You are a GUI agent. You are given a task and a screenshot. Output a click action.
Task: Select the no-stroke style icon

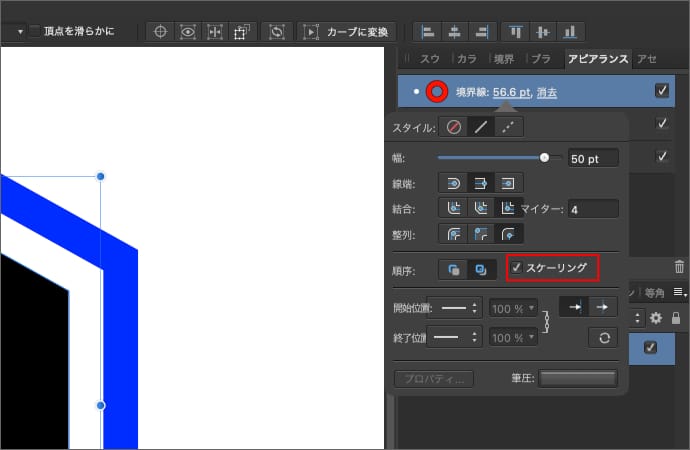tap(454, 127)
